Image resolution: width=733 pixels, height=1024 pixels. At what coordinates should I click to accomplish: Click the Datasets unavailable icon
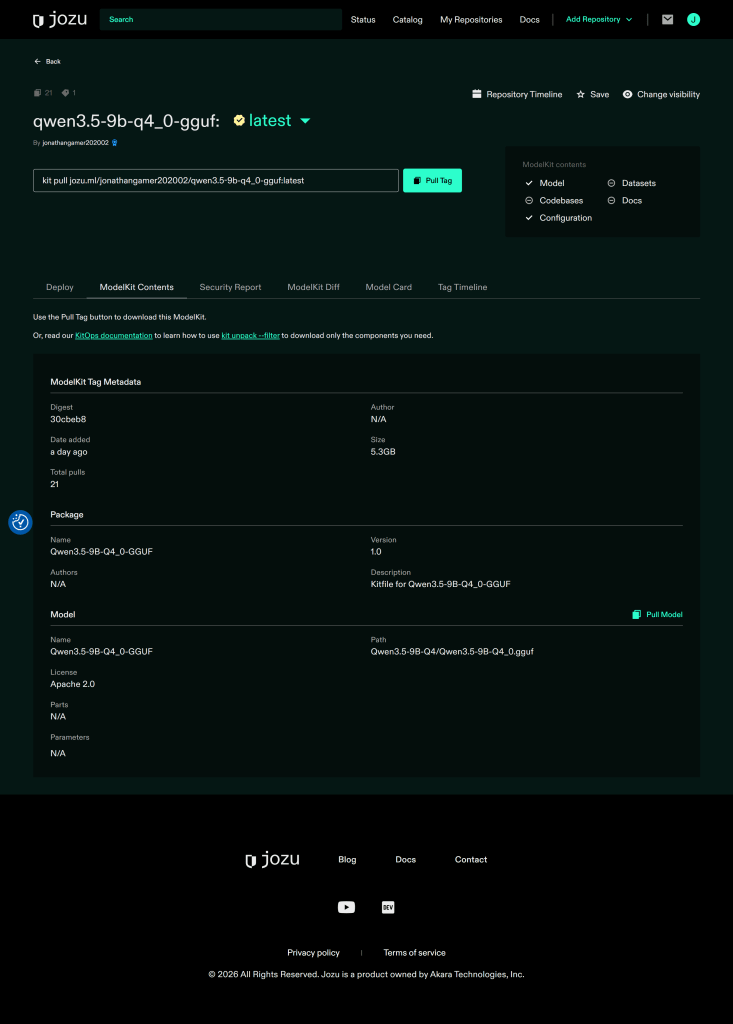click(611, 183)
